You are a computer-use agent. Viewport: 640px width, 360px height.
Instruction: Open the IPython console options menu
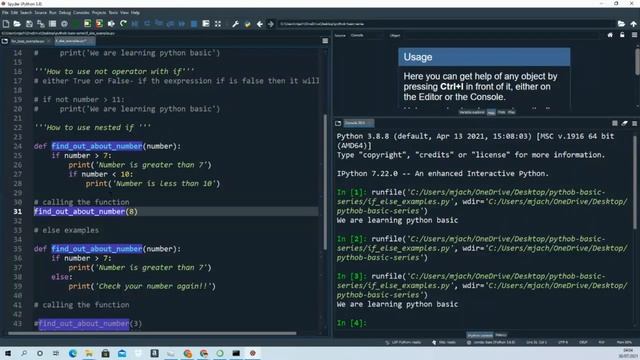tap(634, 123)
